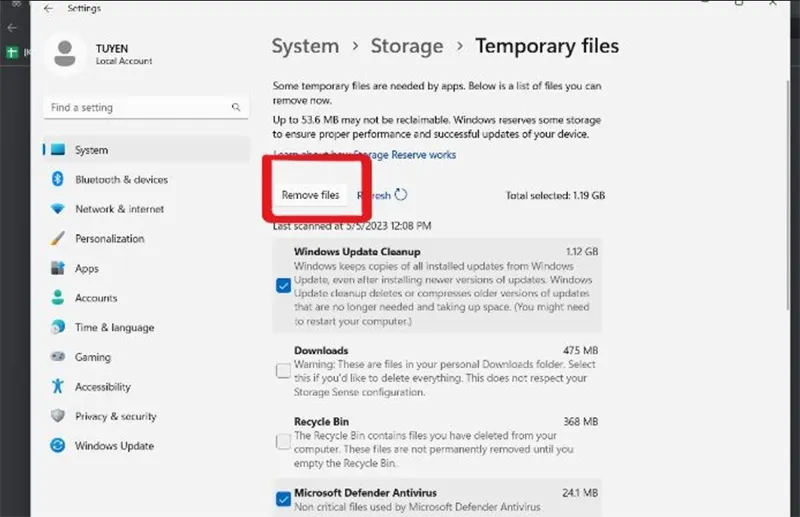This screenshot has width=800, height=517.
Task: Click the Windows Update Cleanup title
Action: tap(357, 252)
